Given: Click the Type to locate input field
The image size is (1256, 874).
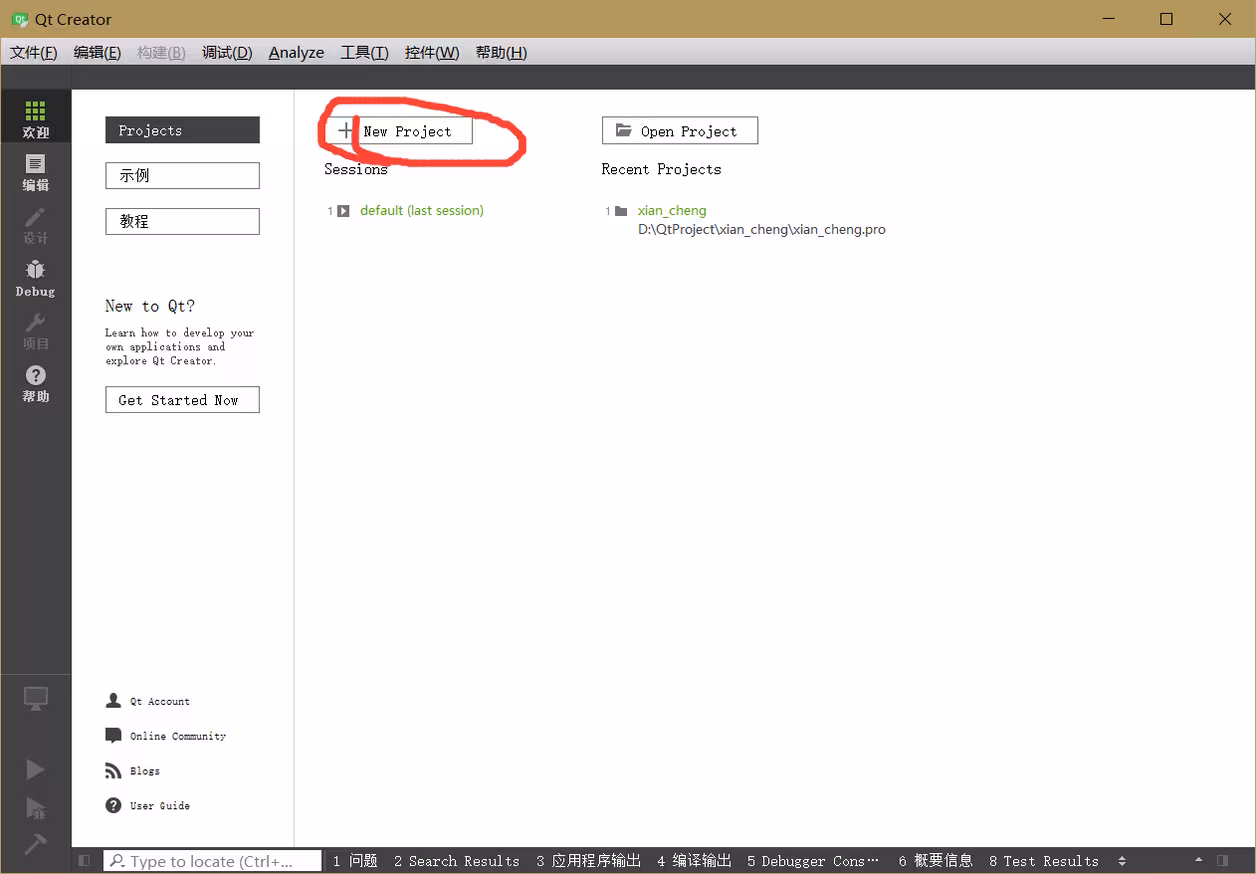Looking at the screenshot, I should [213, 861].
